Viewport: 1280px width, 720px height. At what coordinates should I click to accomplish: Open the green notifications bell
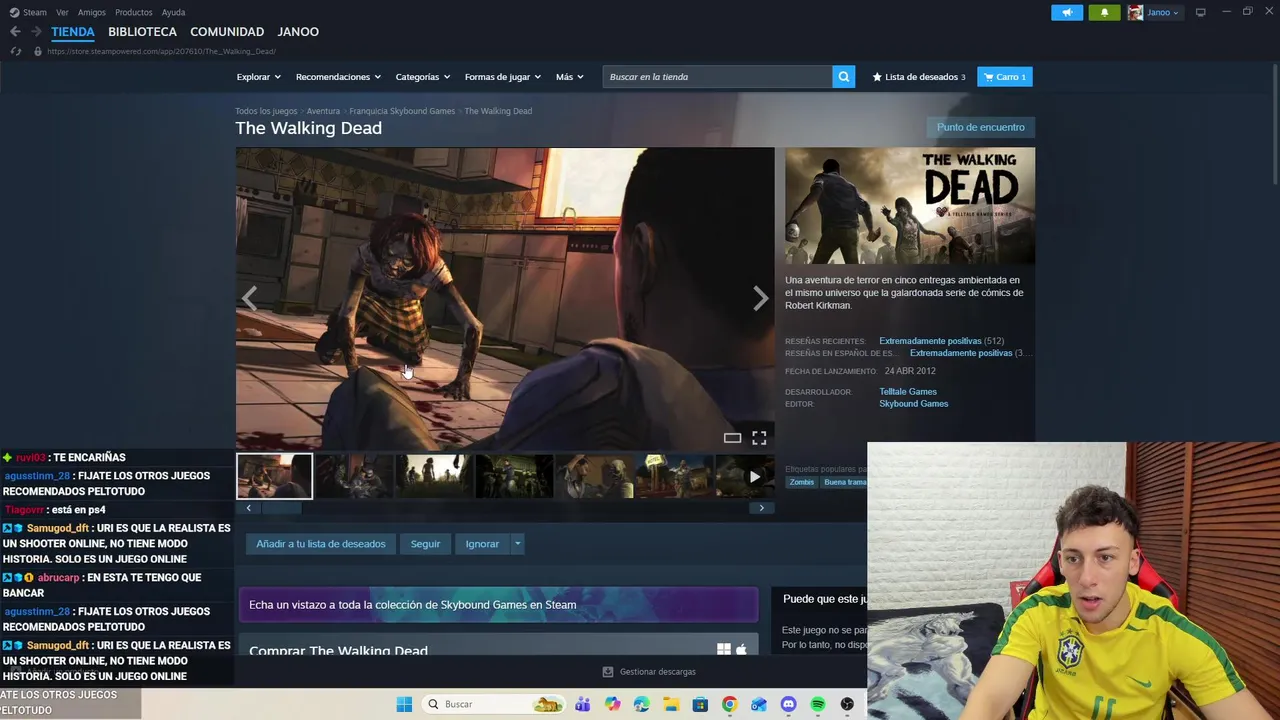(x=1104, y=12)
